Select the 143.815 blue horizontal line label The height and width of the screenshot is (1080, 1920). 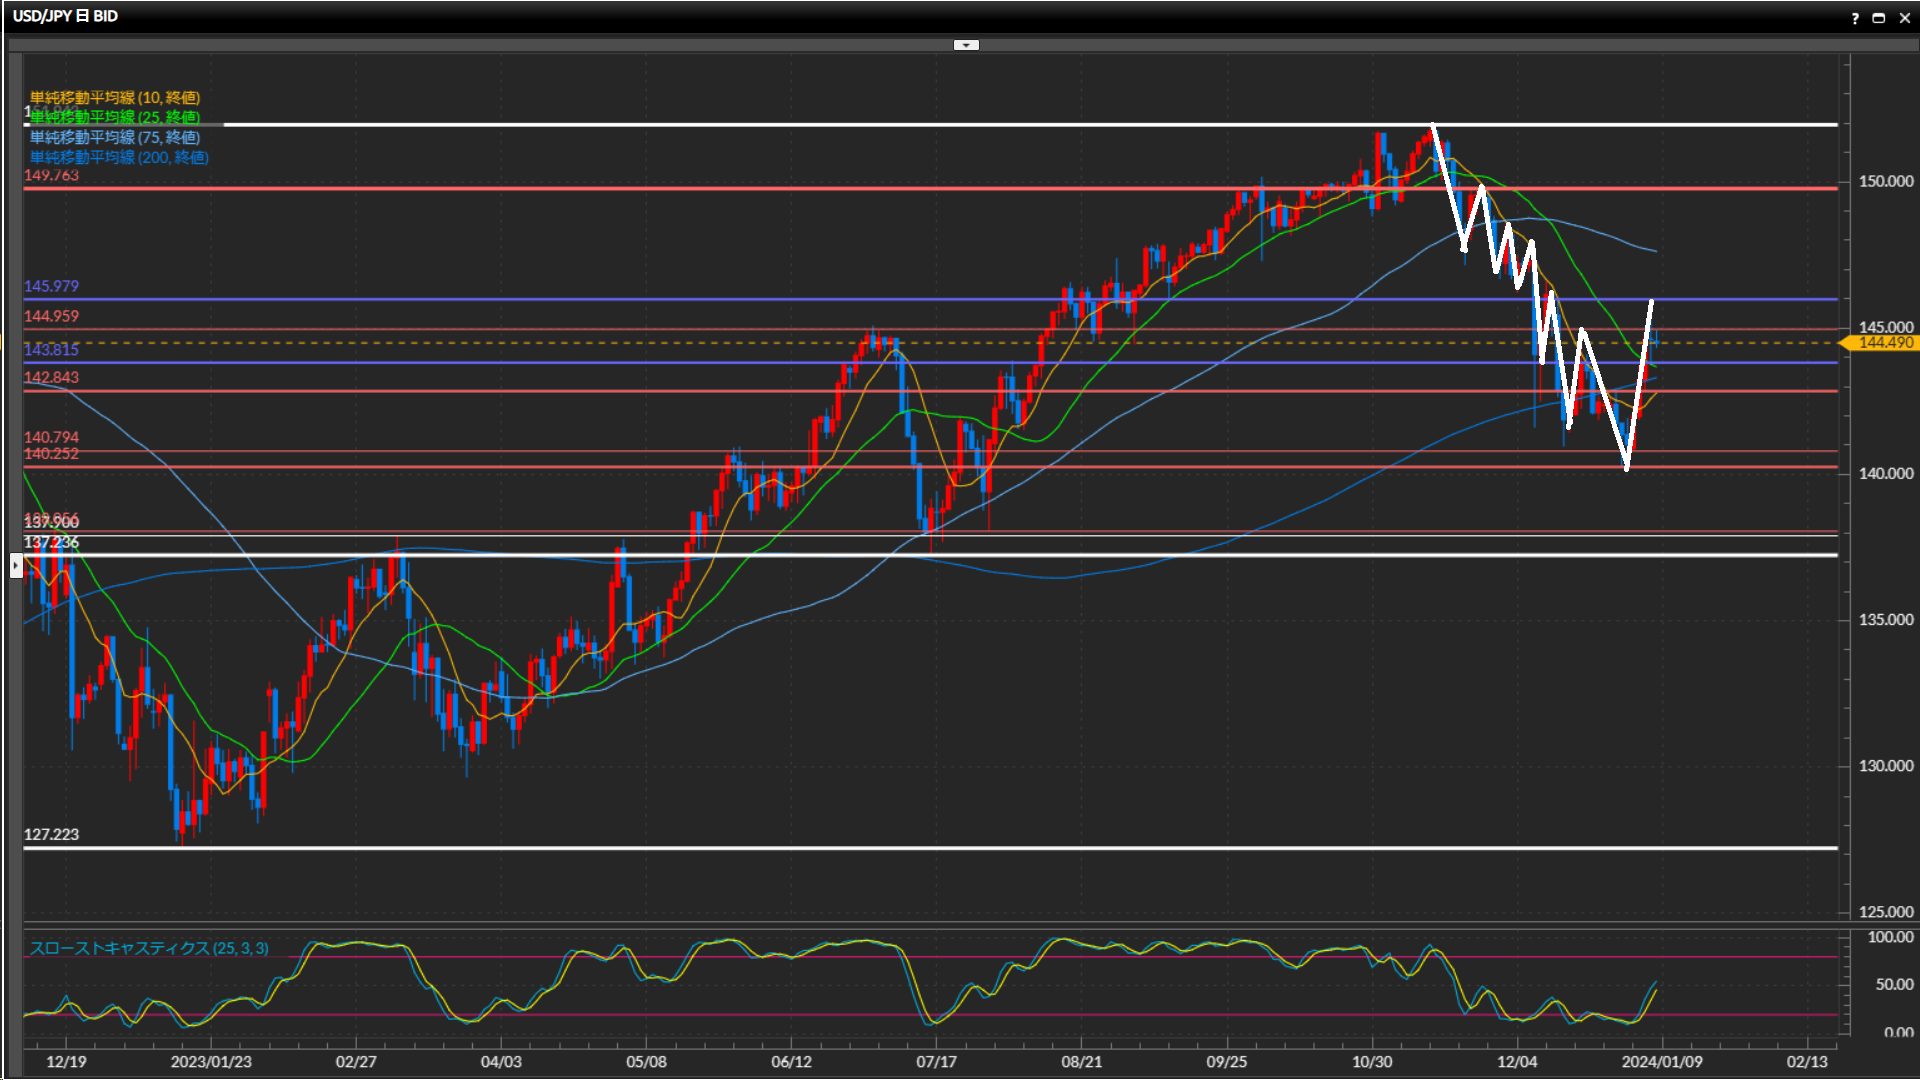[x=51, y=349]
